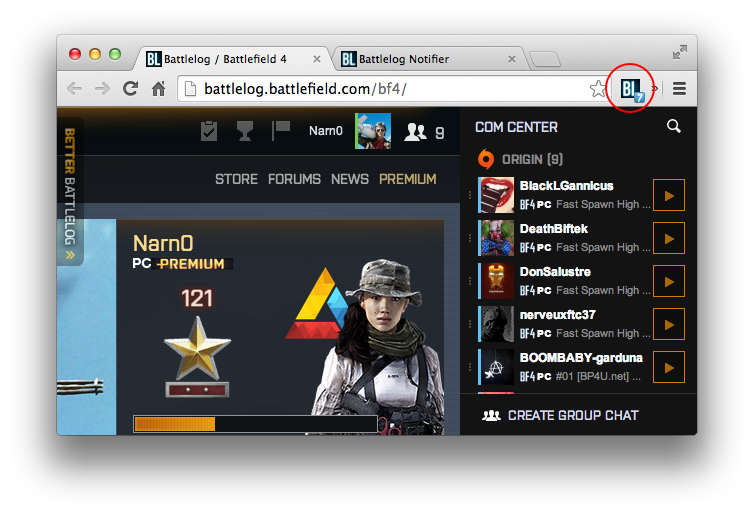Screen dimensions: 754x514
Task: Click the Origin logo icon
Action: [486, 159]
